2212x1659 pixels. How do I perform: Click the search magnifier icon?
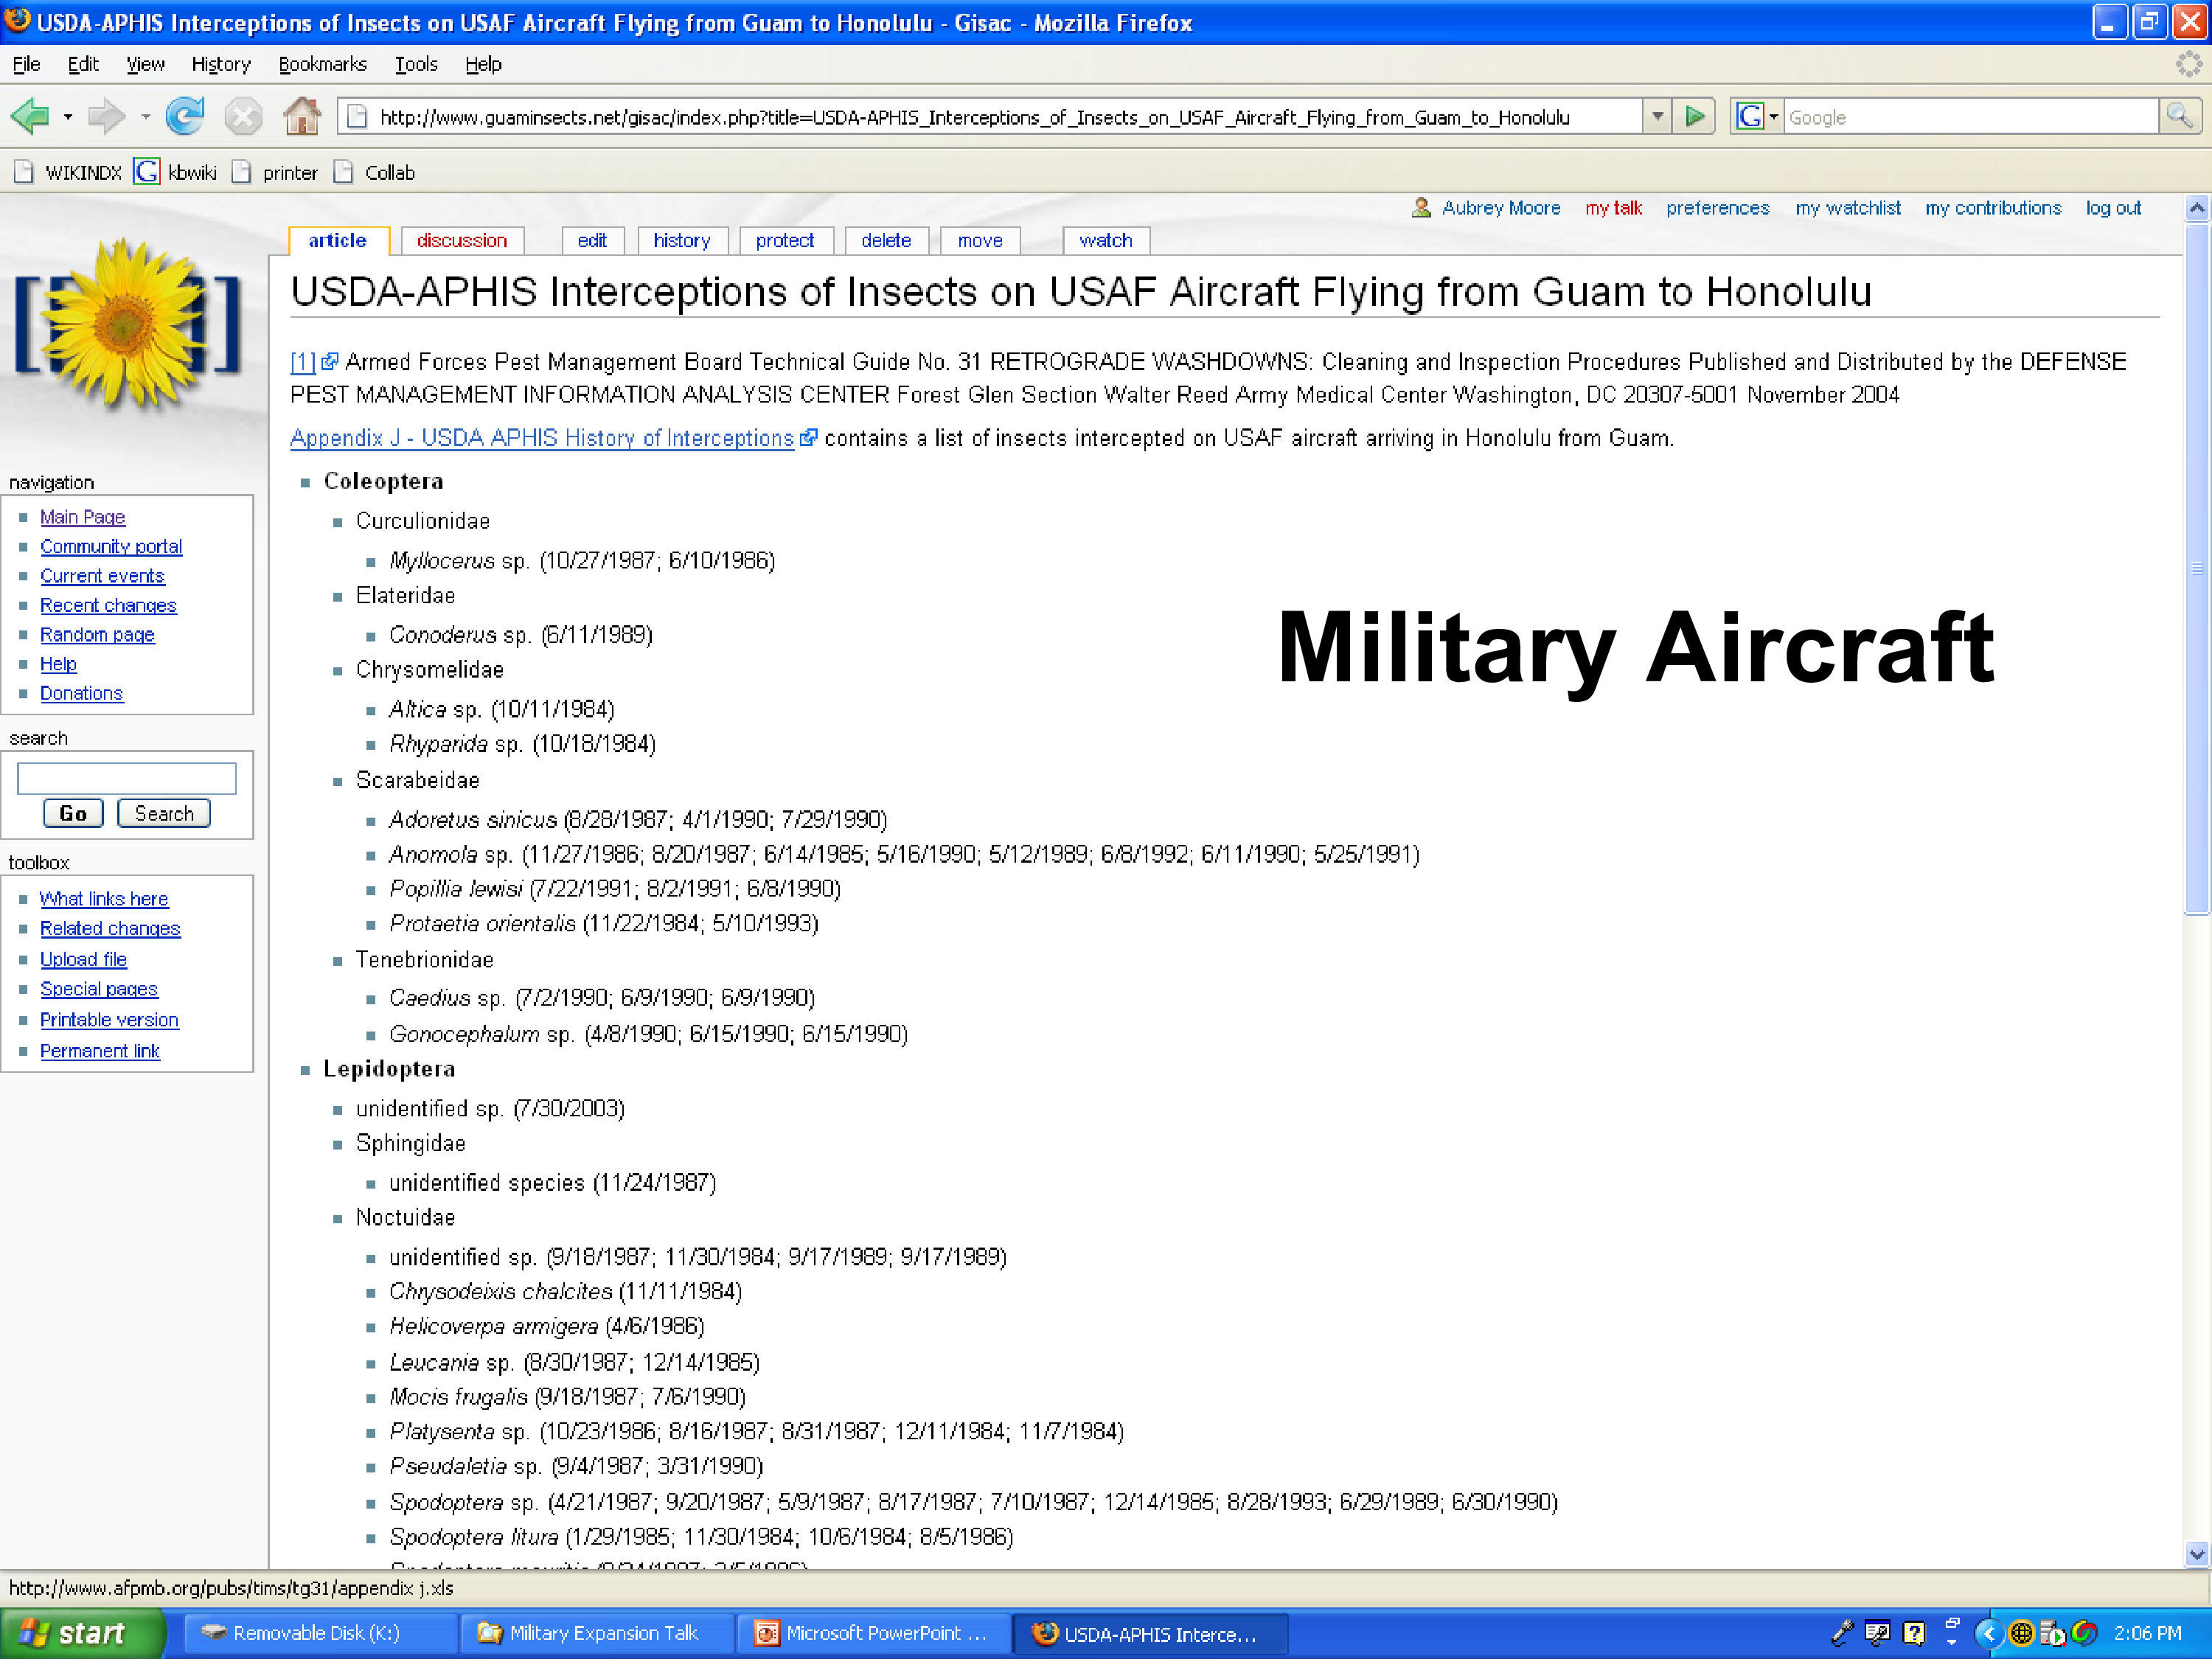(x=2179, y=117)
